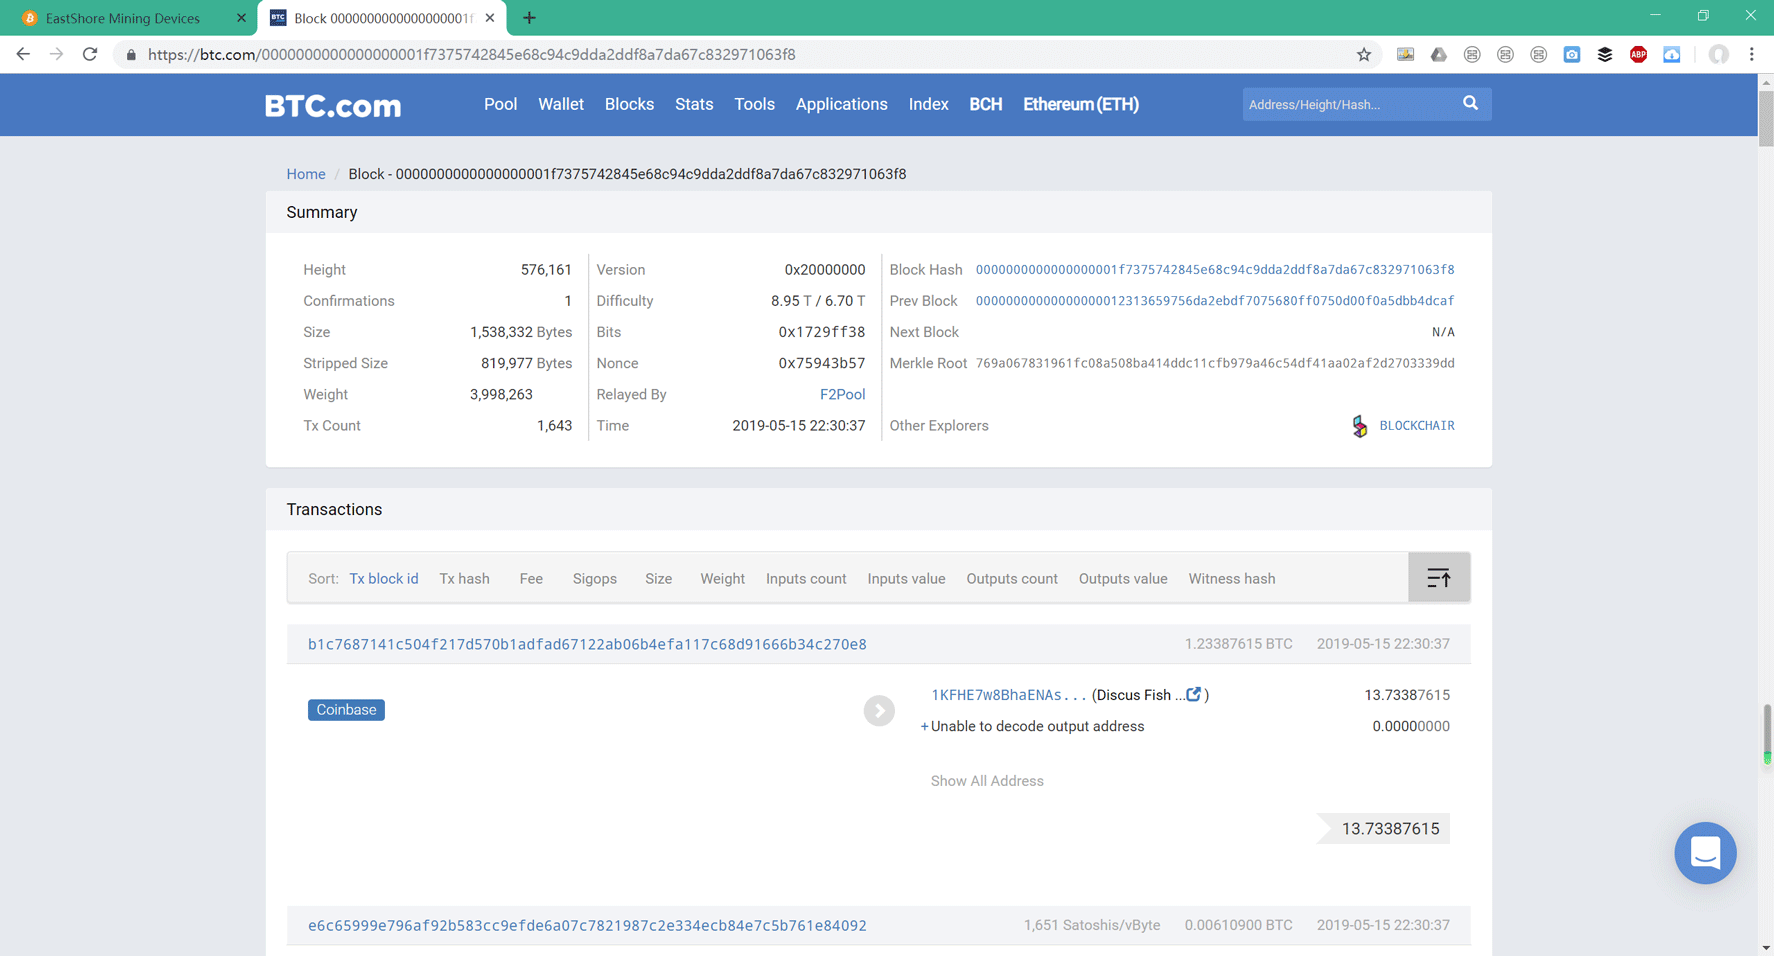Click the Home breadcrumb link
This screenshot has width=1774, height=956.
(306, 174)
